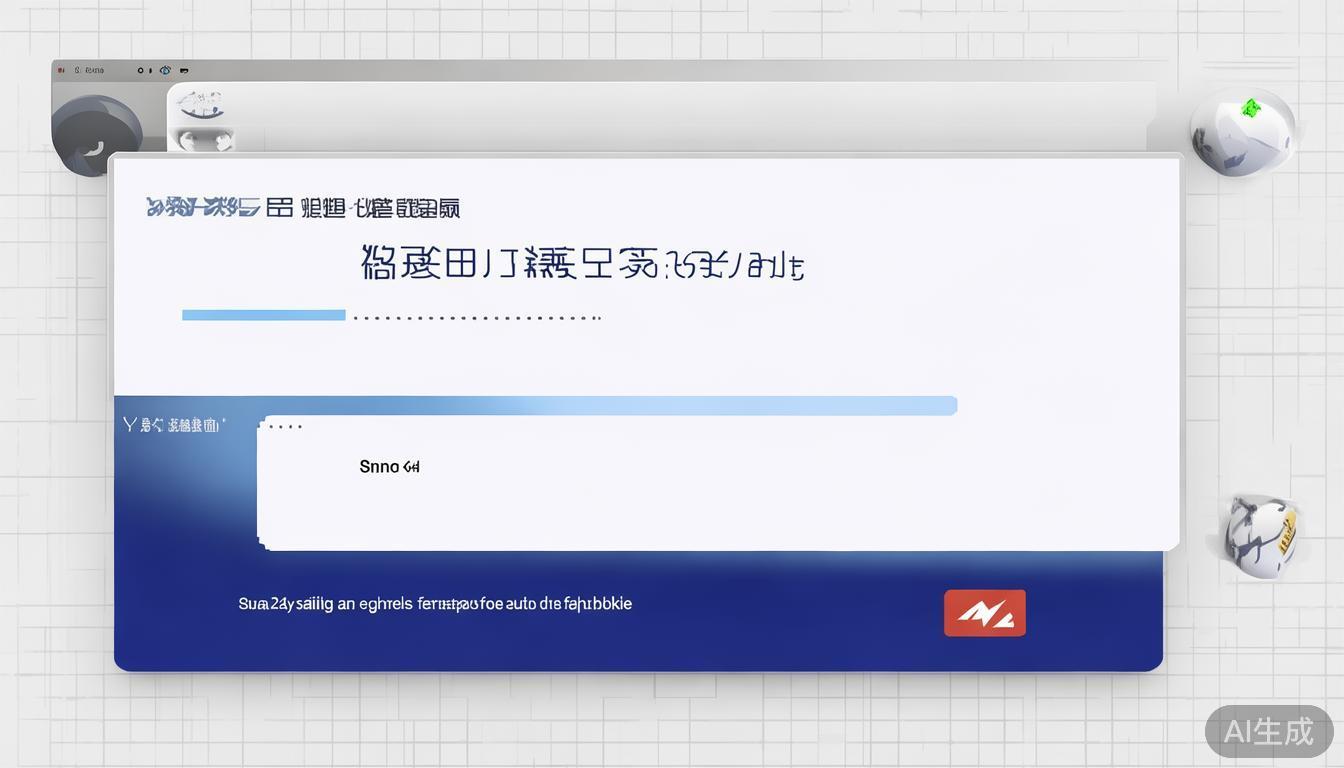
Task: Click the blue stylized logo in dialog header
Action: click(x=203, y=207)
